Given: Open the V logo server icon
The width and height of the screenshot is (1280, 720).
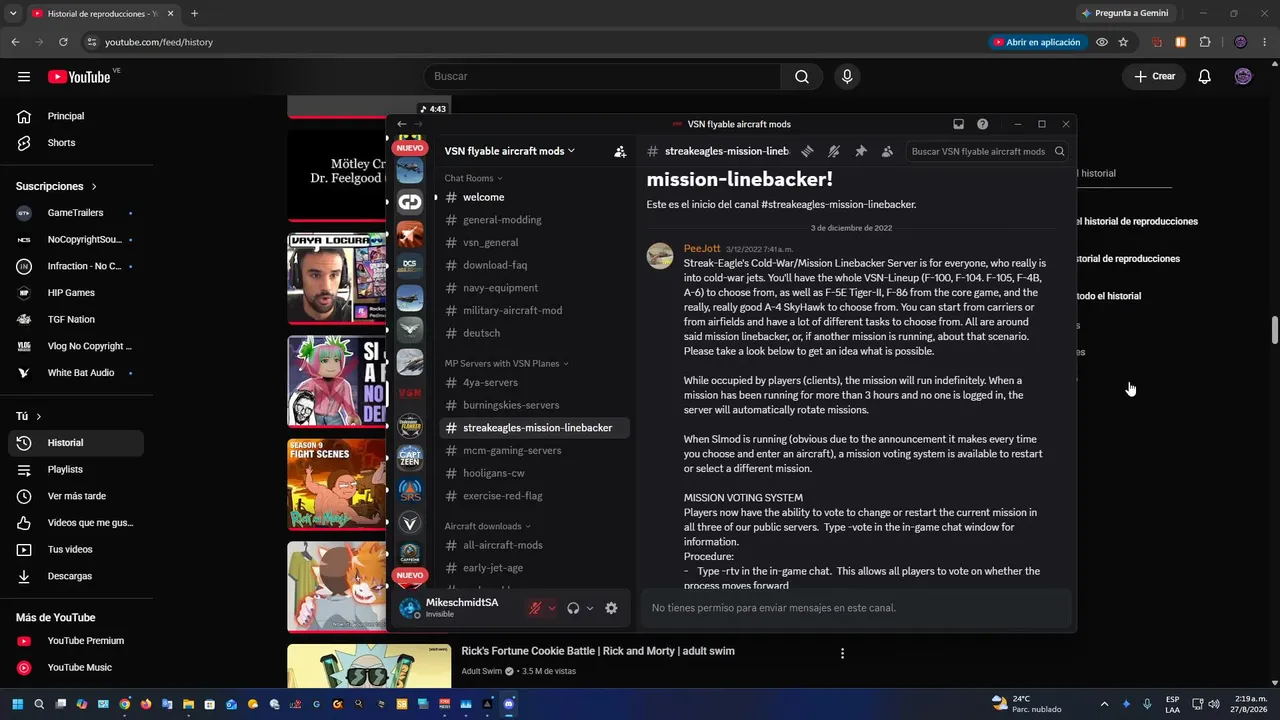Looking at the screenshot, I should click(410, 522).
